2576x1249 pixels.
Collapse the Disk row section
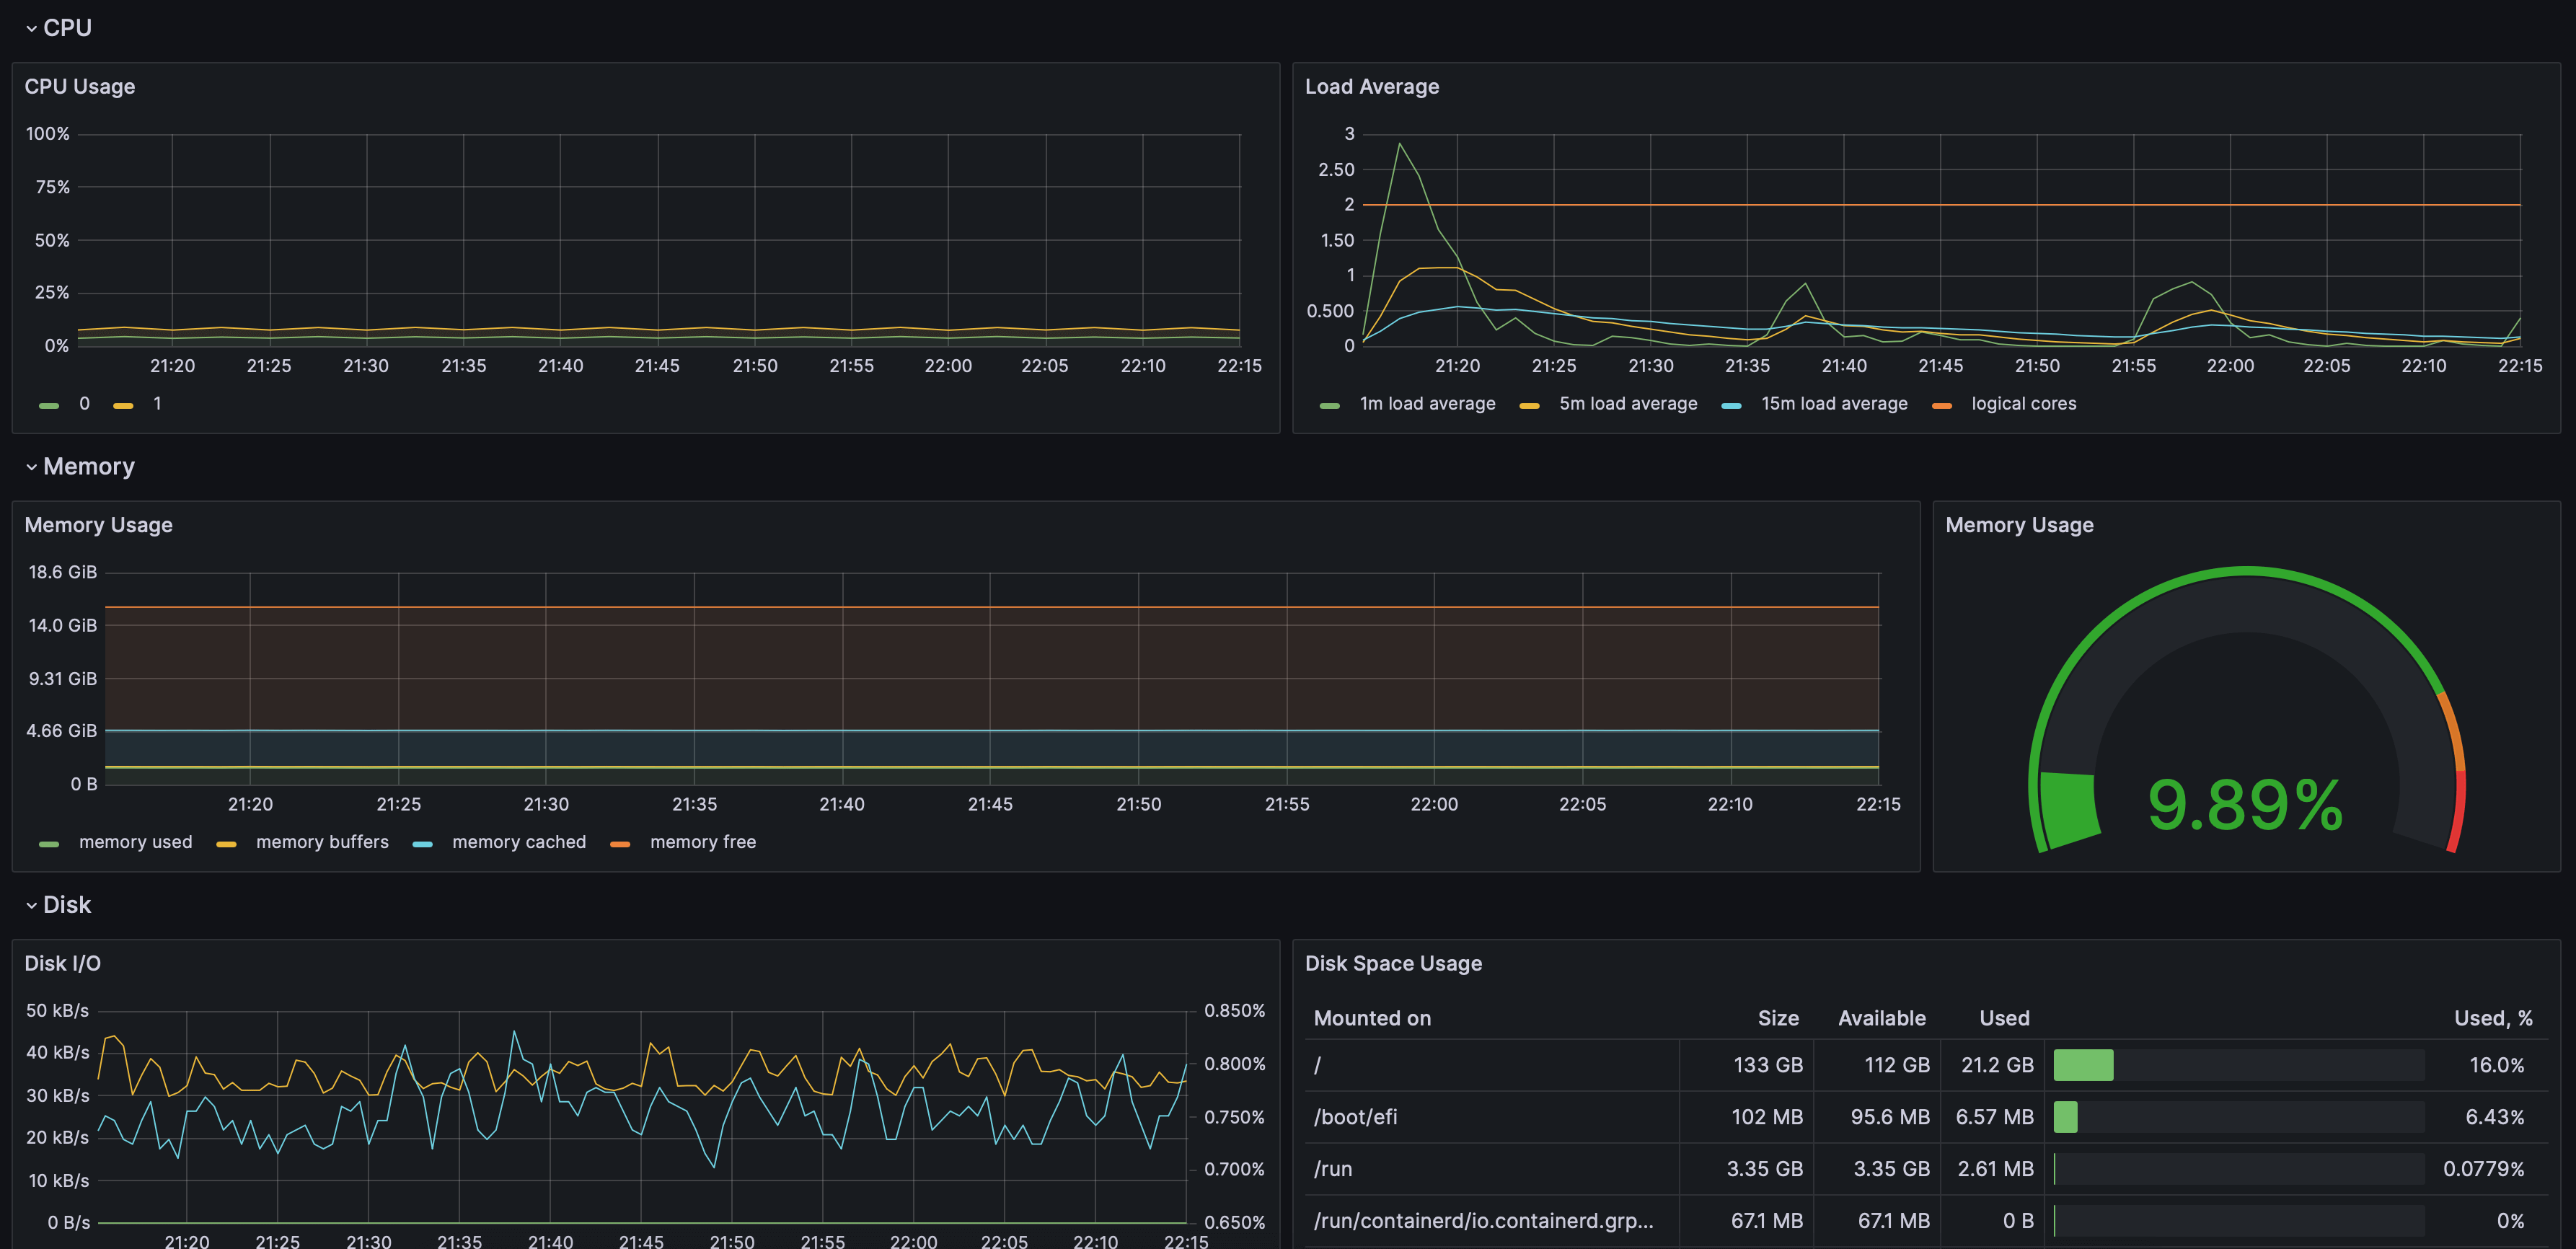click(x=59, y=905)
